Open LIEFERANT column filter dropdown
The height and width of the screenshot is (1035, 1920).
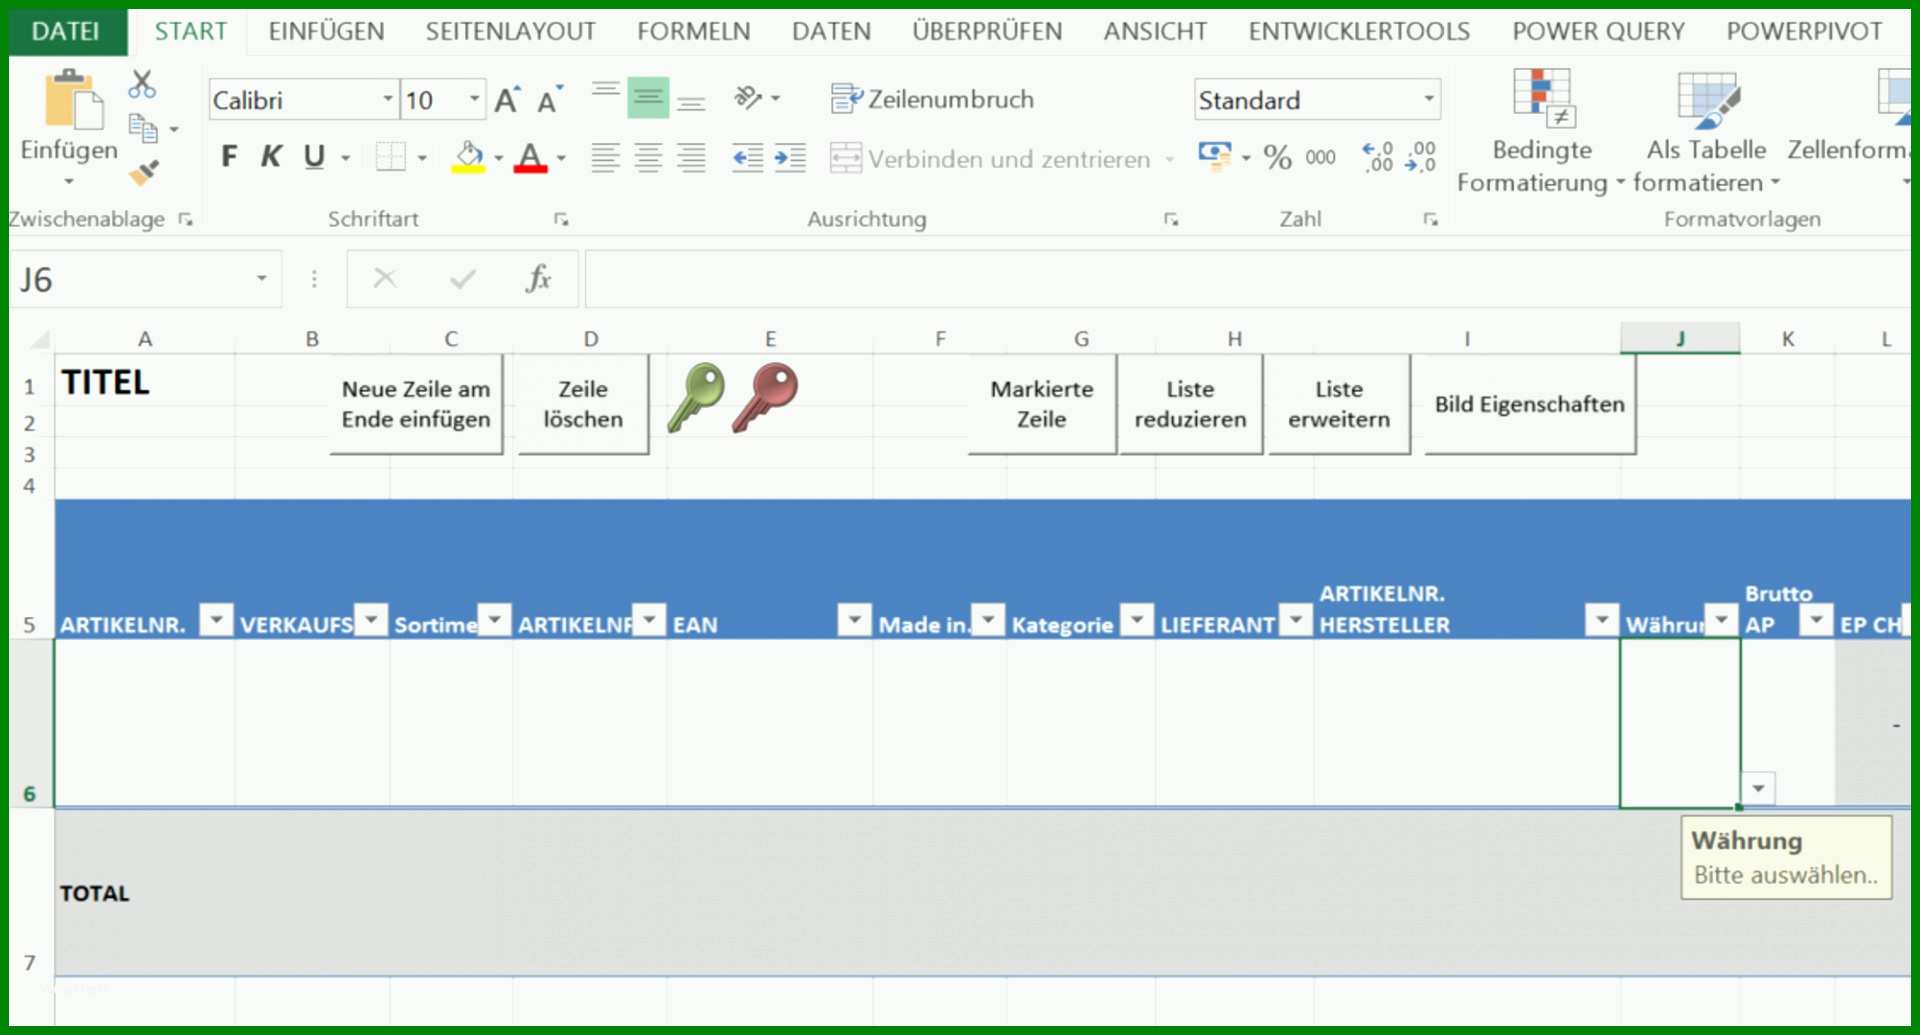click(x=1296, y=621)
